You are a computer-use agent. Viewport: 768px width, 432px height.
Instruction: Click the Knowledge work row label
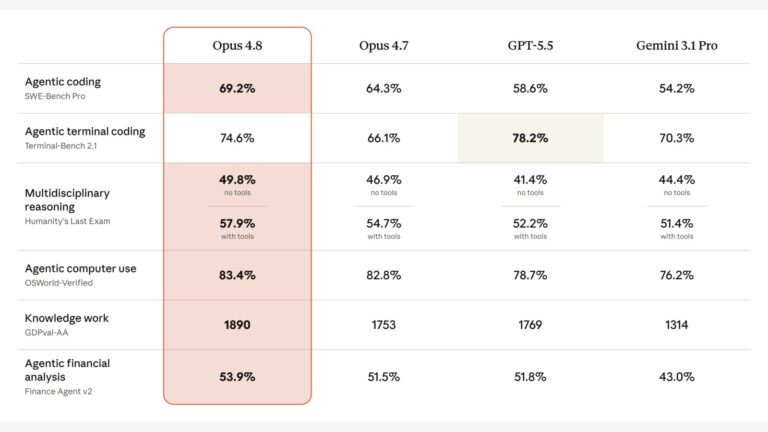coord(67,318)
